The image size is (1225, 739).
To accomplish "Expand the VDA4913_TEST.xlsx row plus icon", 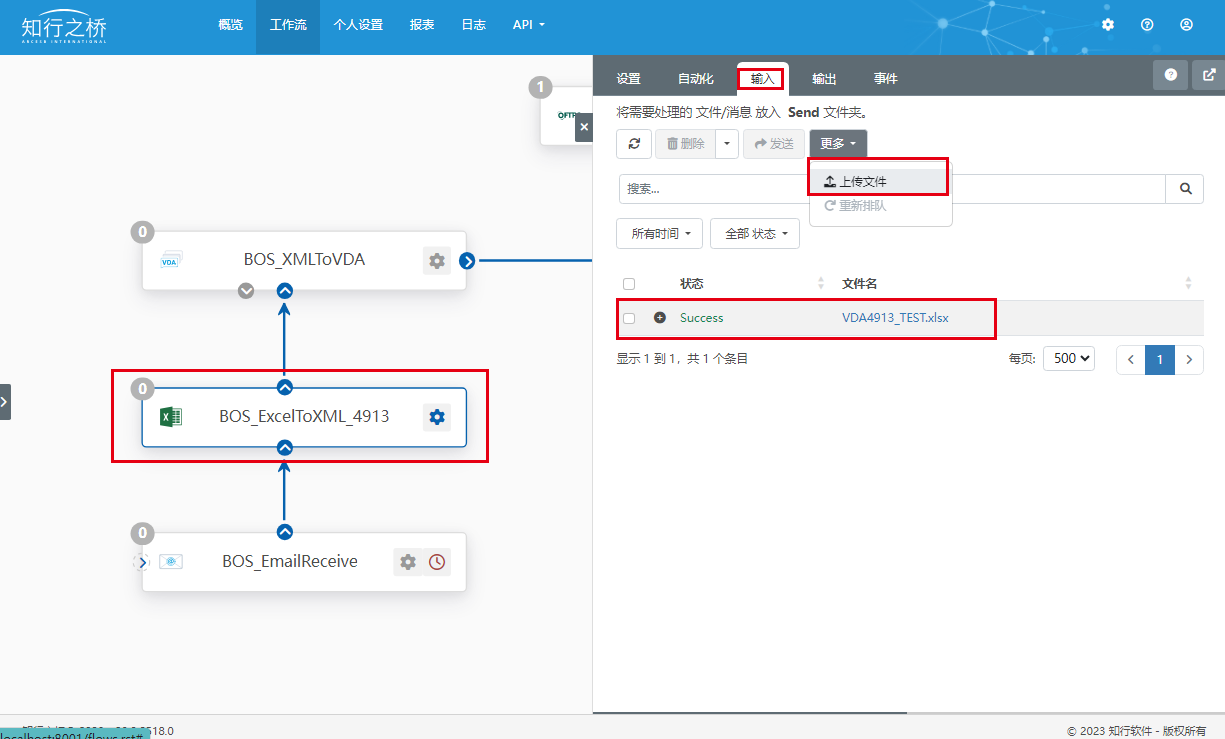I will tap(660, 318).
